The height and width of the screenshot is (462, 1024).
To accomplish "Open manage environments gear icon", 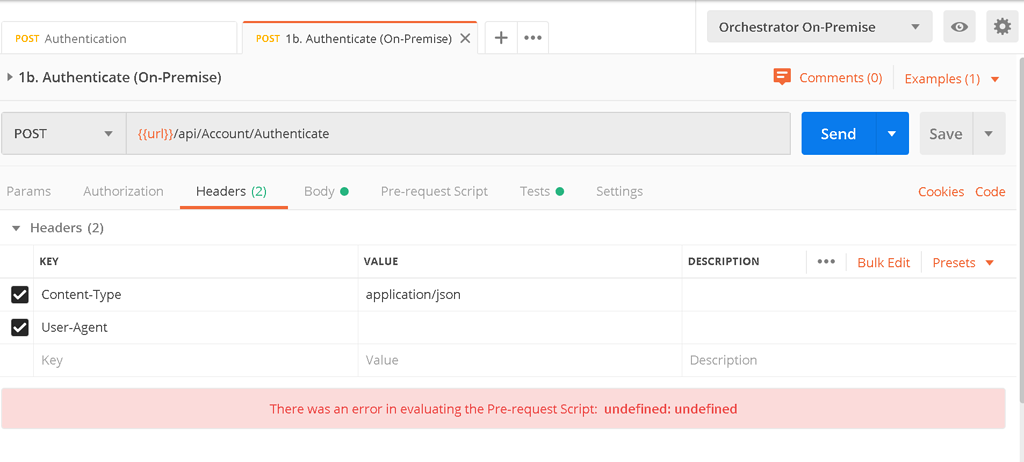I will pyautogui.click(x=1001, y=27).
